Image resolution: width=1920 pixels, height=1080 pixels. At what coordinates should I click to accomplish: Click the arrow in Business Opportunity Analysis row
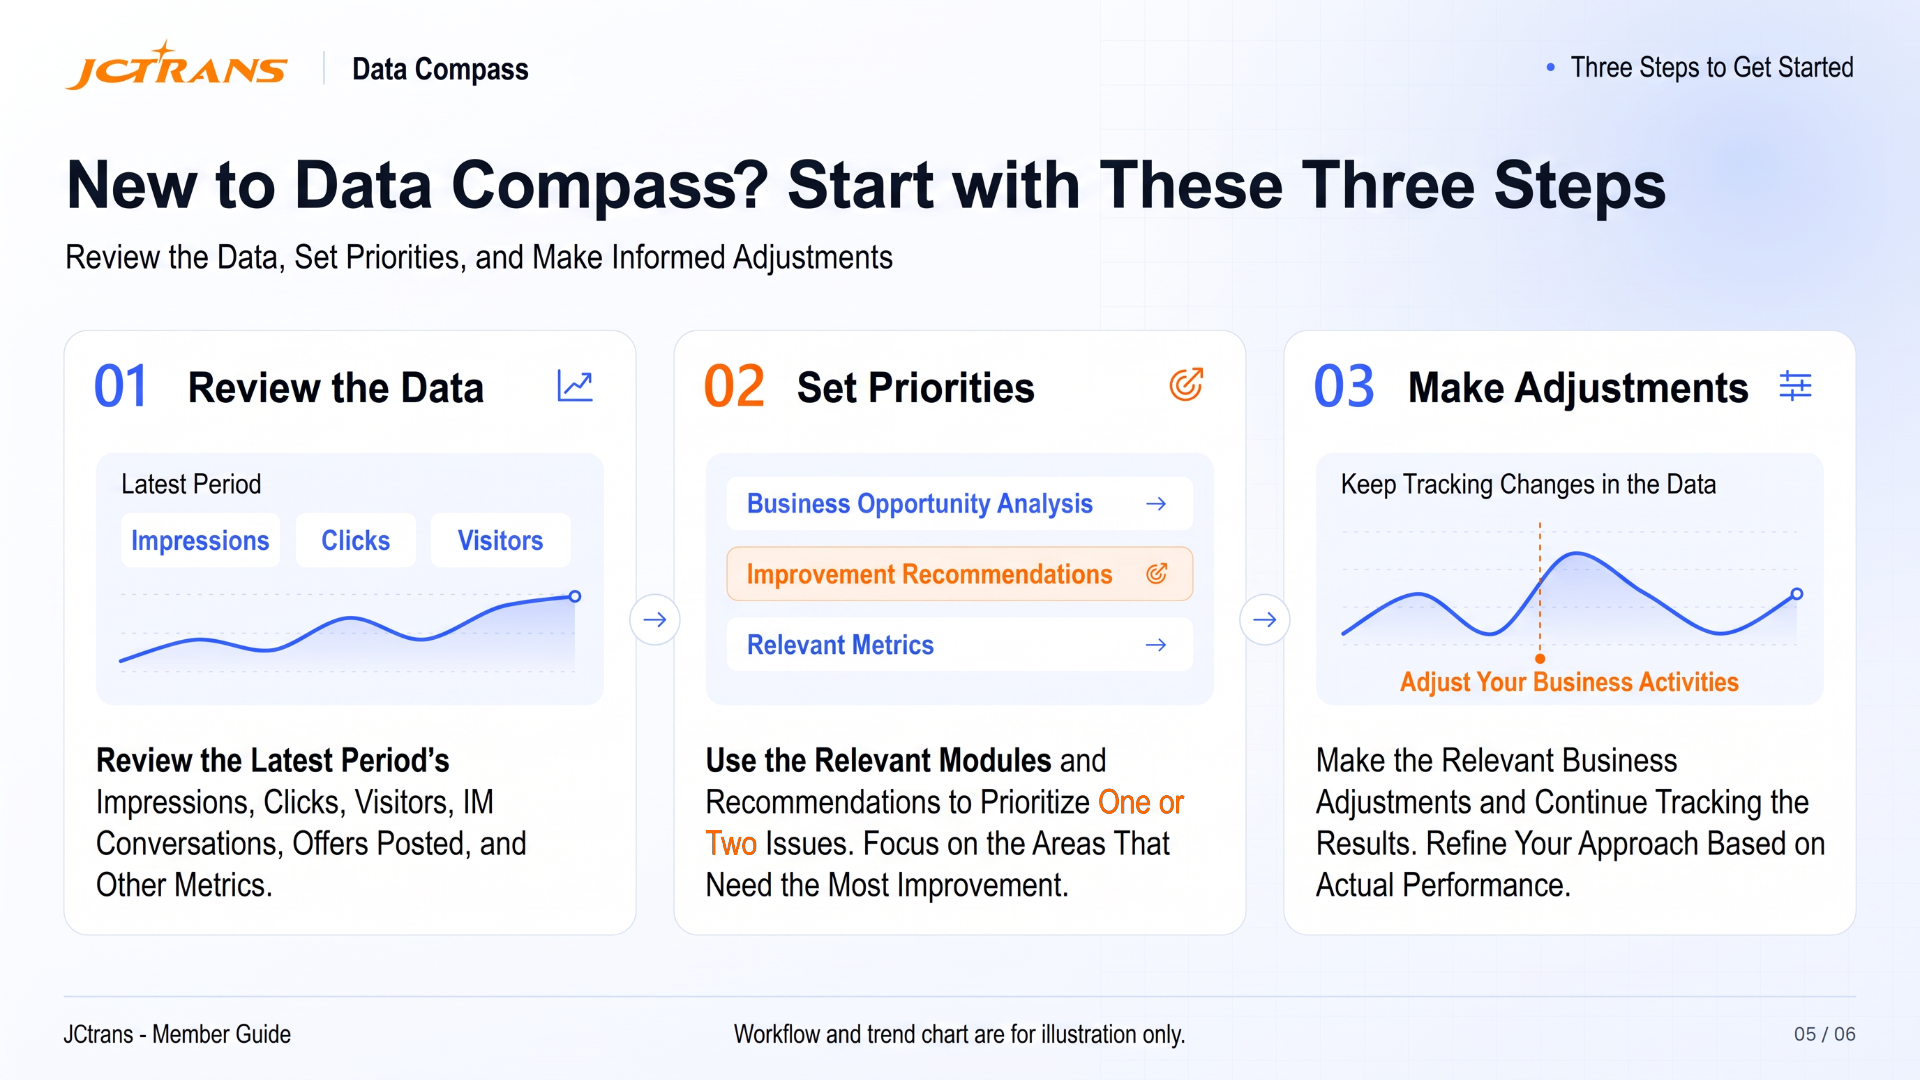1156,504
